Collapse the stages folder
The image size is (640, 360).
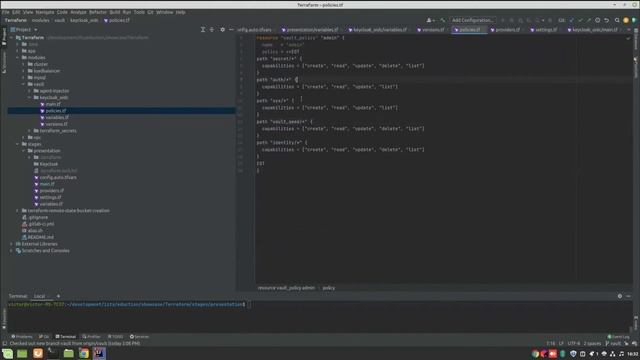coord(18,144)
